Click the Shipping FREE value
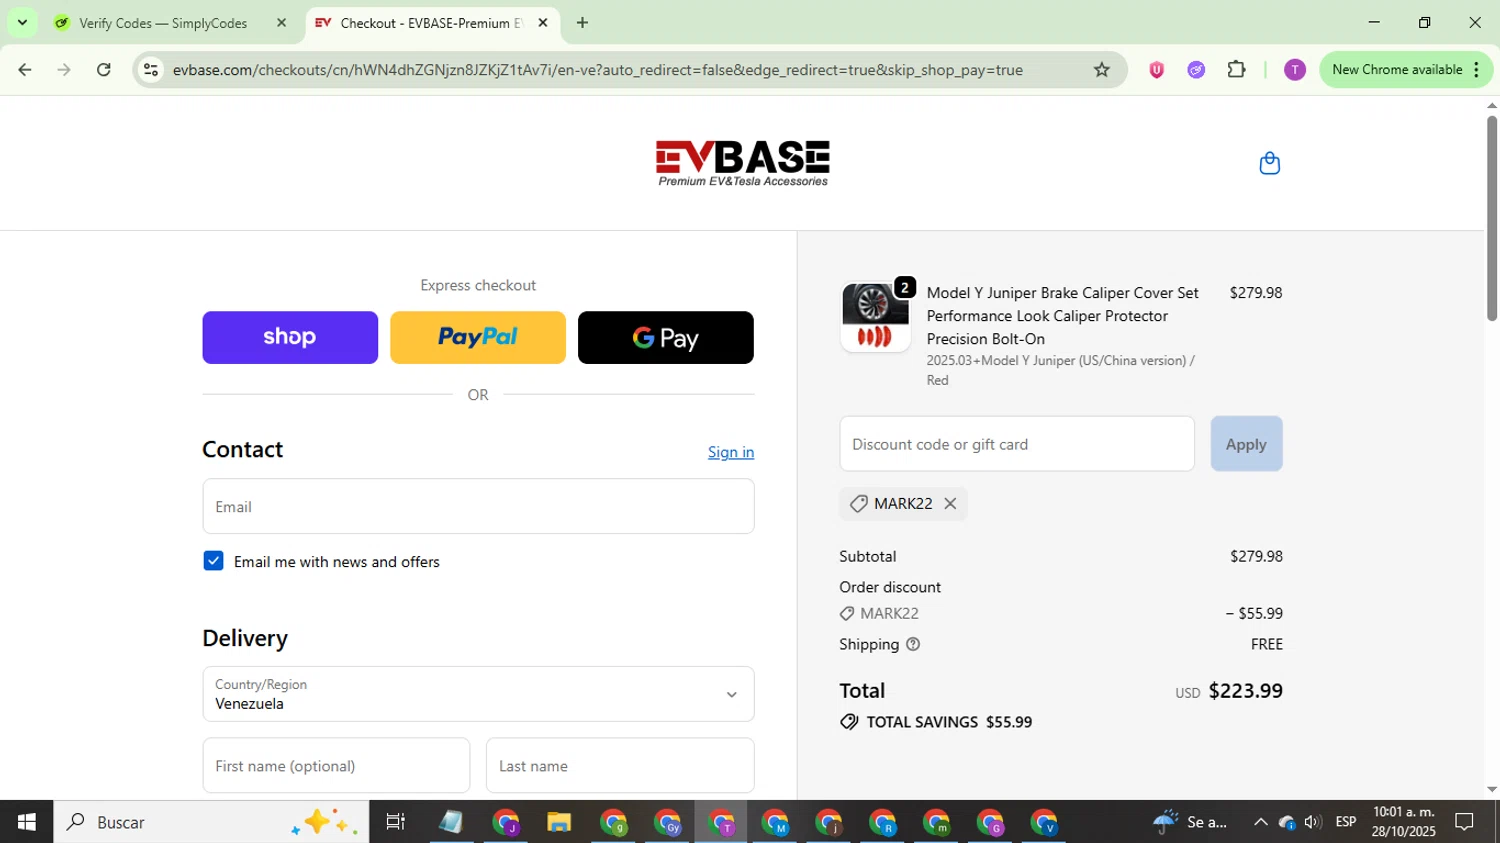The height and width of the screenshot is (843, 1500). (x=1266, y=644)
